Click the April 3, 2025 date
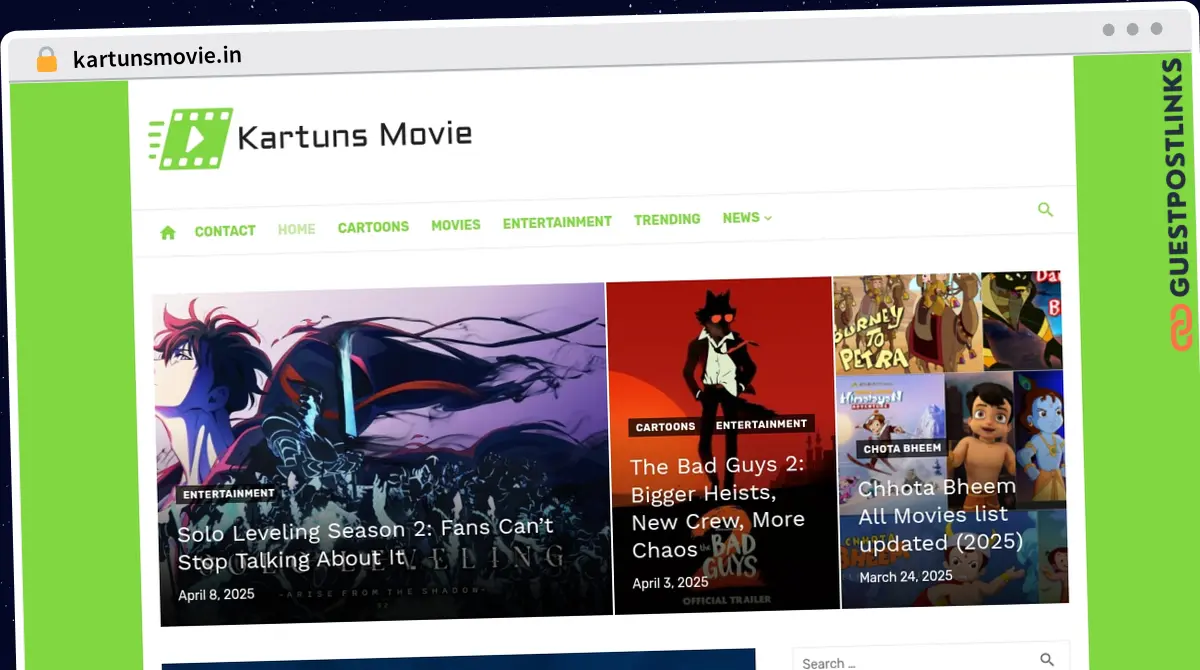Viewport: 1200px width, 670px height. pyautogui.click(x=670, y=582)
